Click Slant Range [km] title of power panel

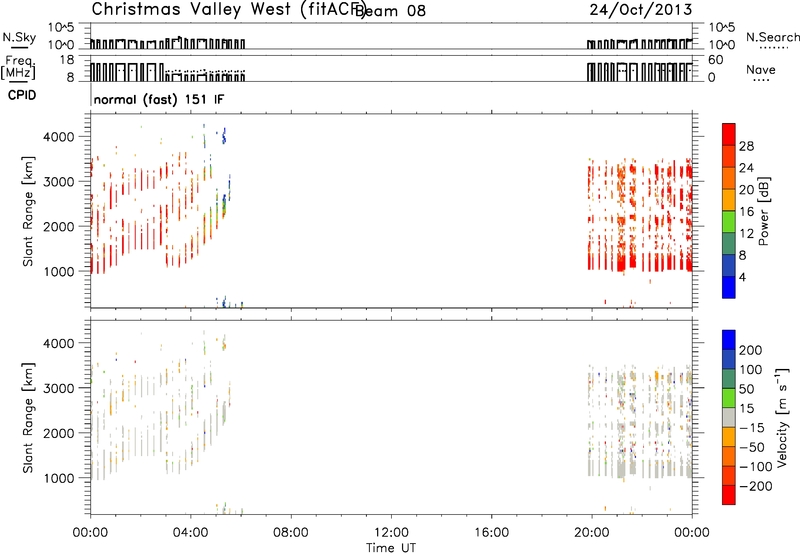(x=28, y=211)
